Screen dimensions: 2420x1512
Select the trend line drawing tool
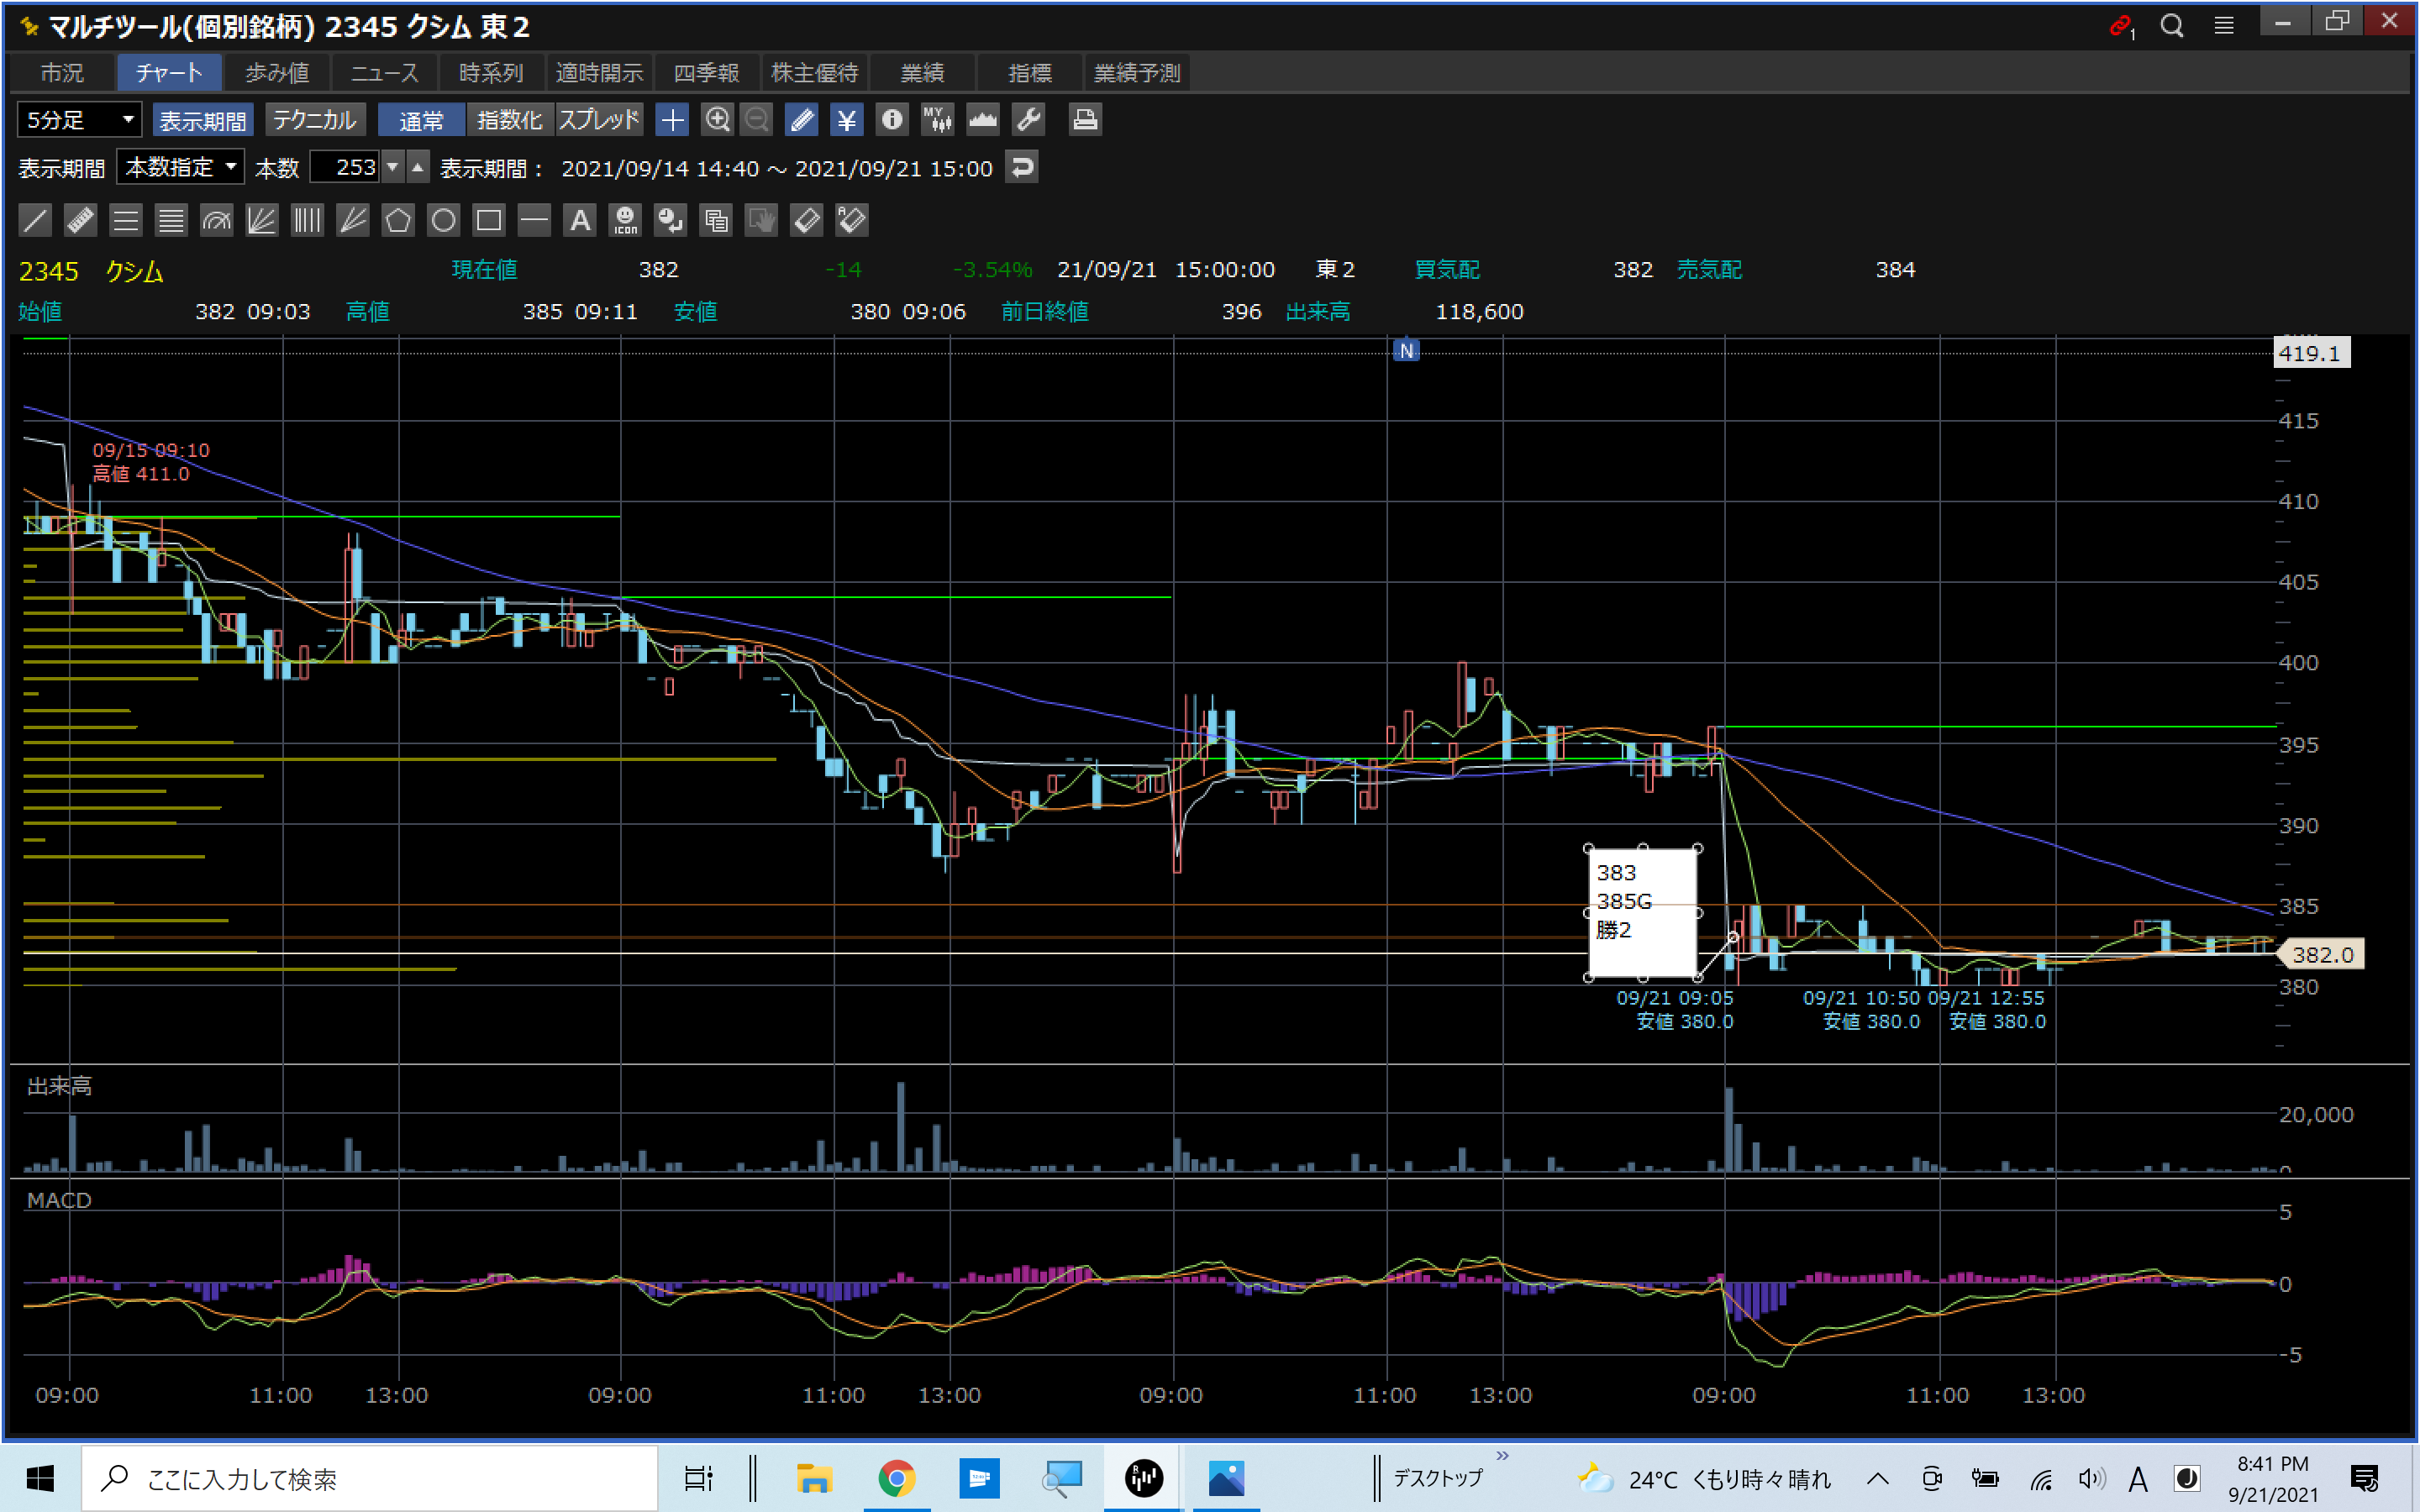click(x=35, y=220)
